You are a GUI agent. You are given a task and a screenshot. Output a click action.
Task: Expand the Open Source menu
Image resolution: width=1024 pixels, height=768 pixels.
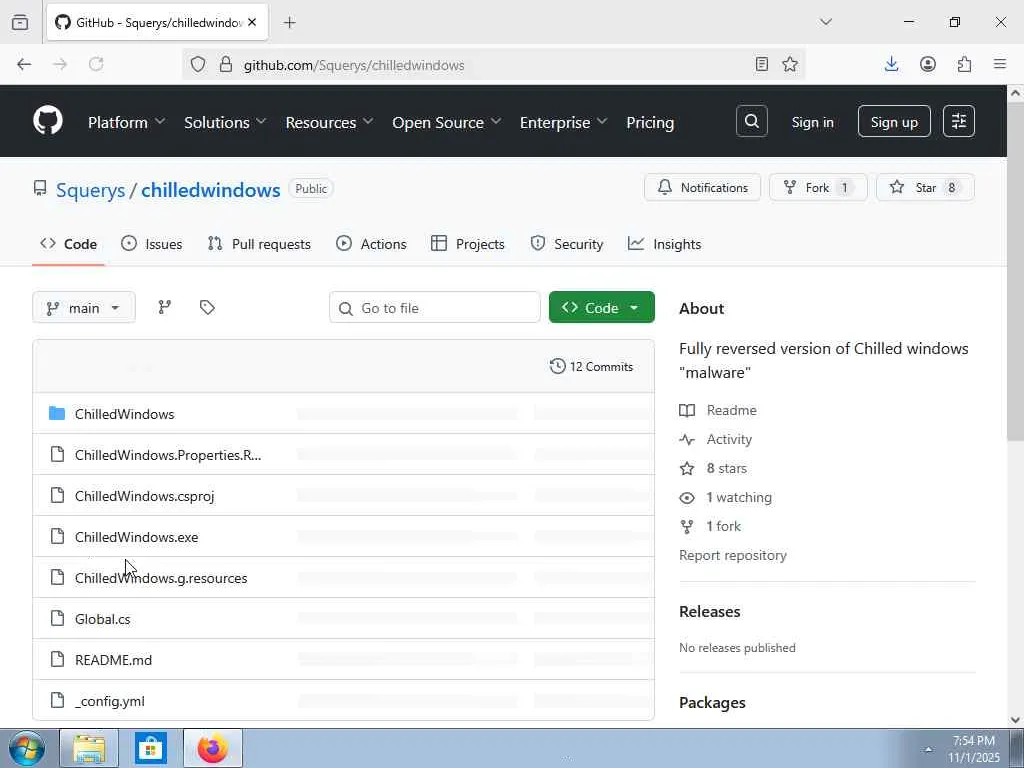point(447,122)
